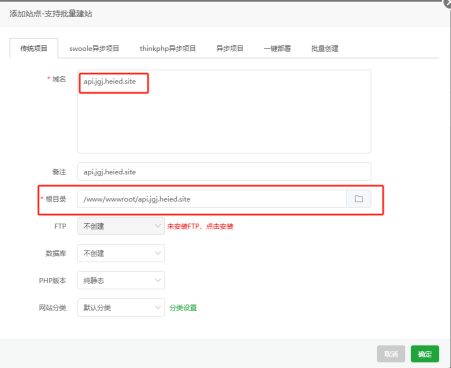Open folder browser for root directory
Screen dimensions: 451x368
click(x=359, y=199)
